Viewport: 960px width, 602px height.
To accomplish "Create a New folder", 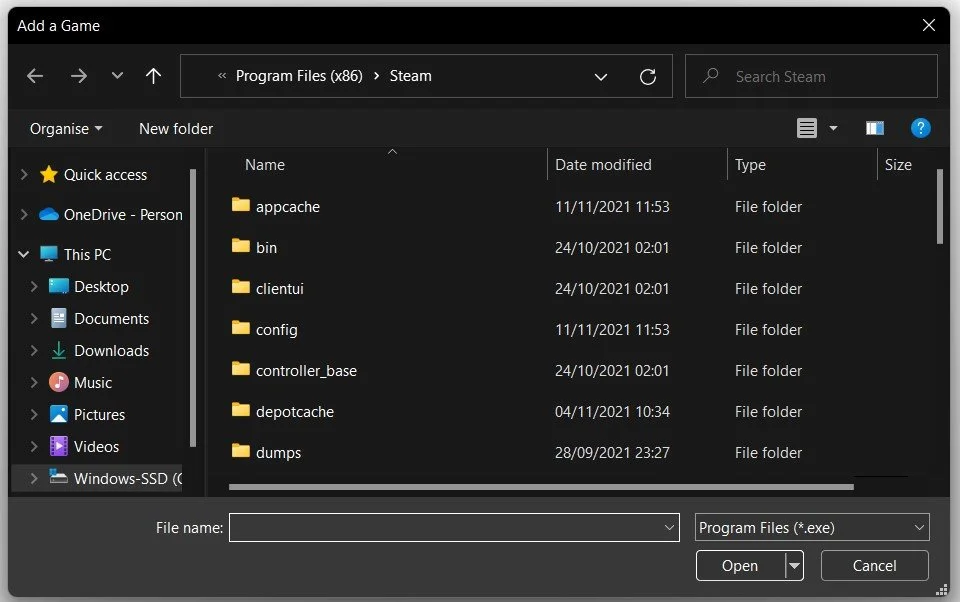I will coord(176,129).
